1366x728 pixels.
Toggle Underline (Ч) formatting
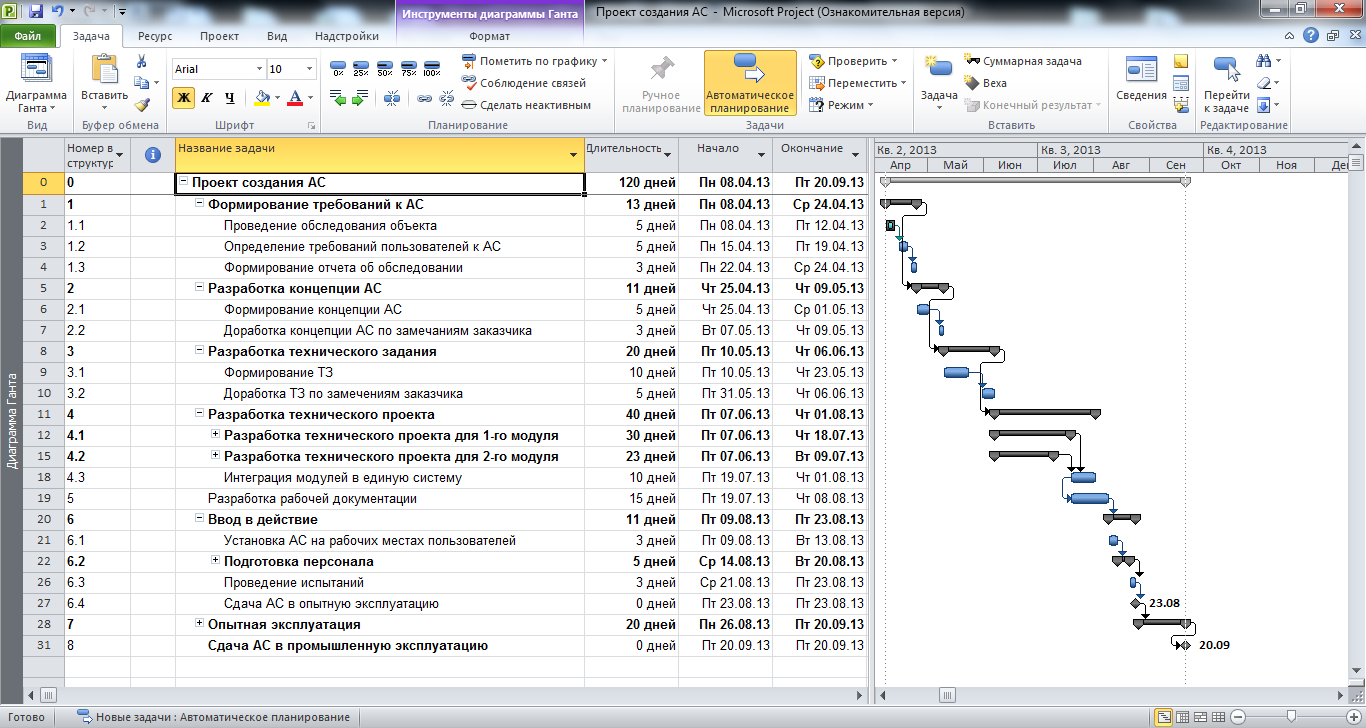point(229,98)
